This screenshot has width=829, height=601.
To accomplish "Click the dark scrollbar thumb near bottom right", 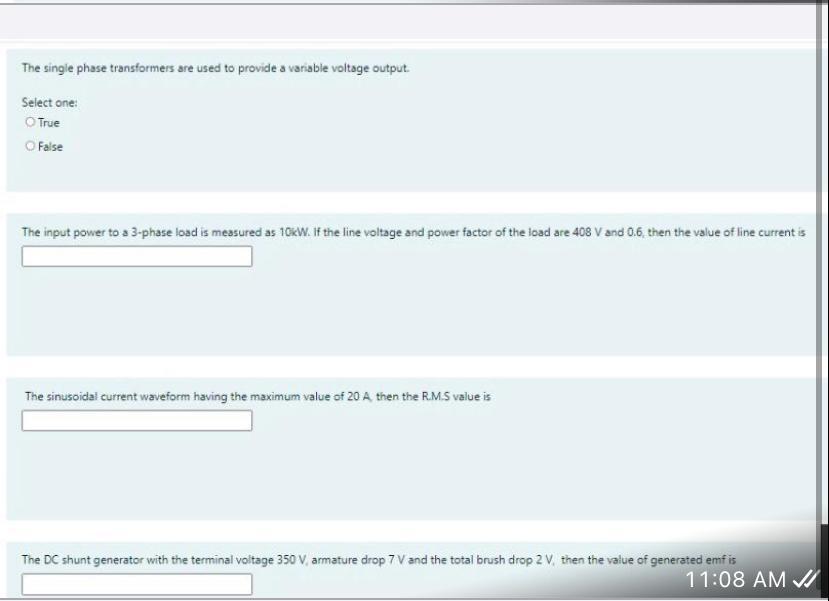I will pos(825,561).
